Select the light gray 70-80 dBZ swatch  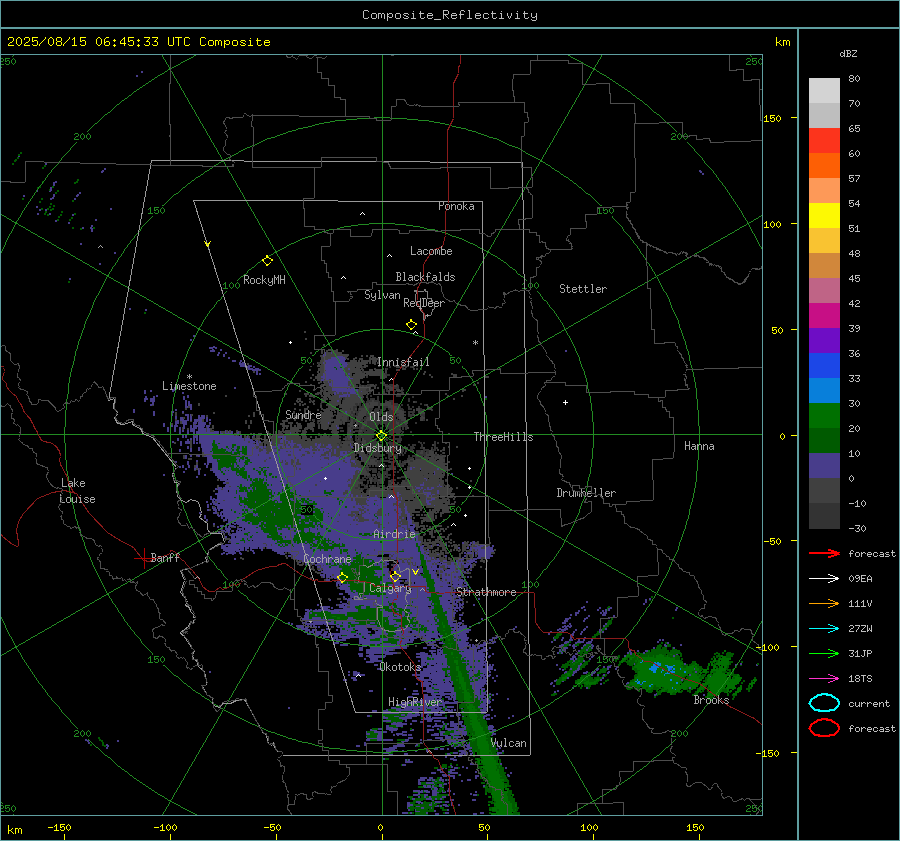pos(824,91)
